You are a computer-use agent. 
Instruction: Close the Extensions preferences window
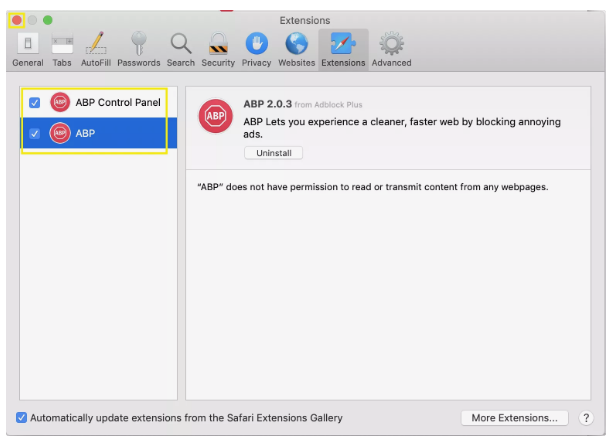click(x=17, y=20)
